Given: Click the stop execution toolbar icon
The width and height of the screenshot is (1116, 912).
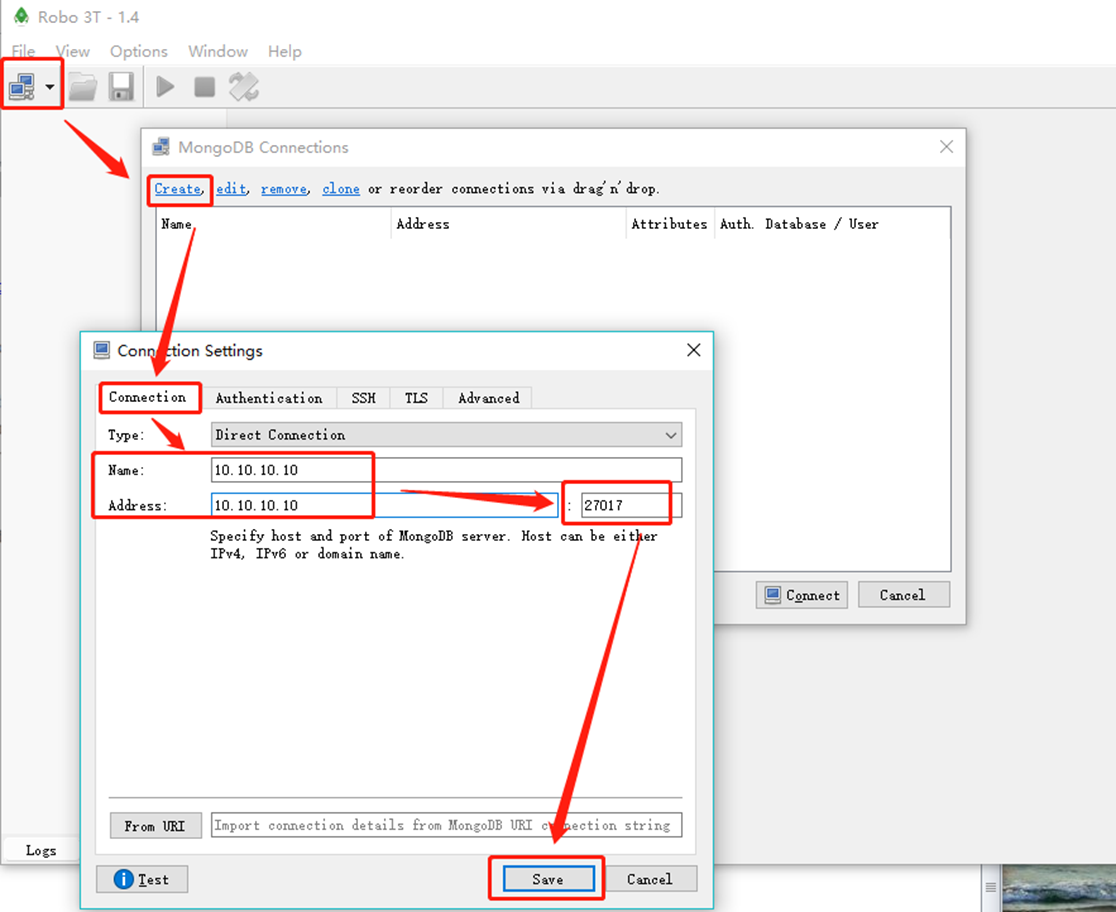Looking at the screenshot, I should tap(204, 87).
